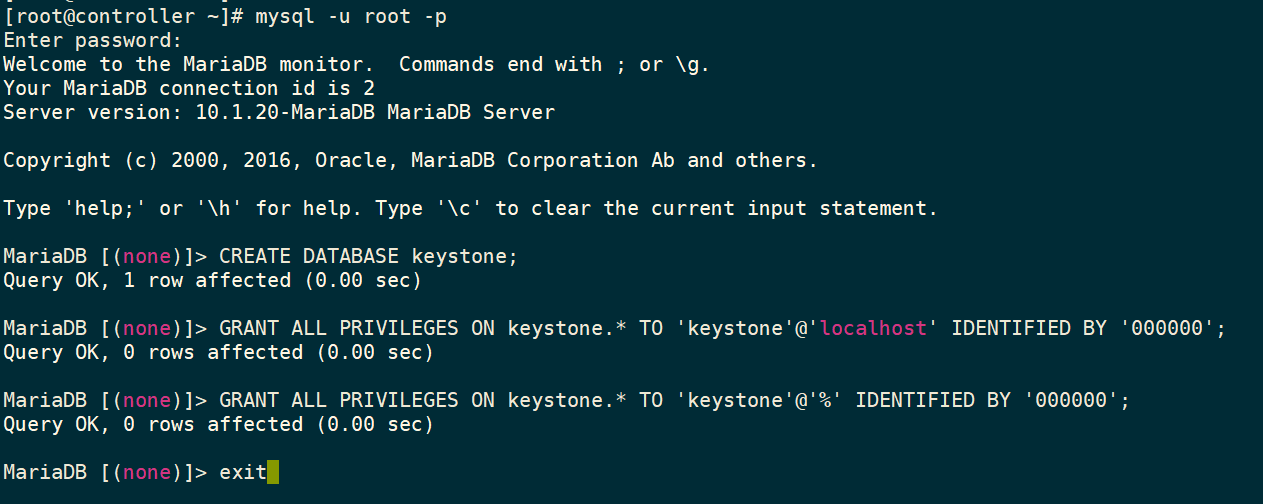The height and width of the screenshot is (504, 1263).
Task: Click 'keystone.*' in the localhost GRANT statement
Action: 567,328
